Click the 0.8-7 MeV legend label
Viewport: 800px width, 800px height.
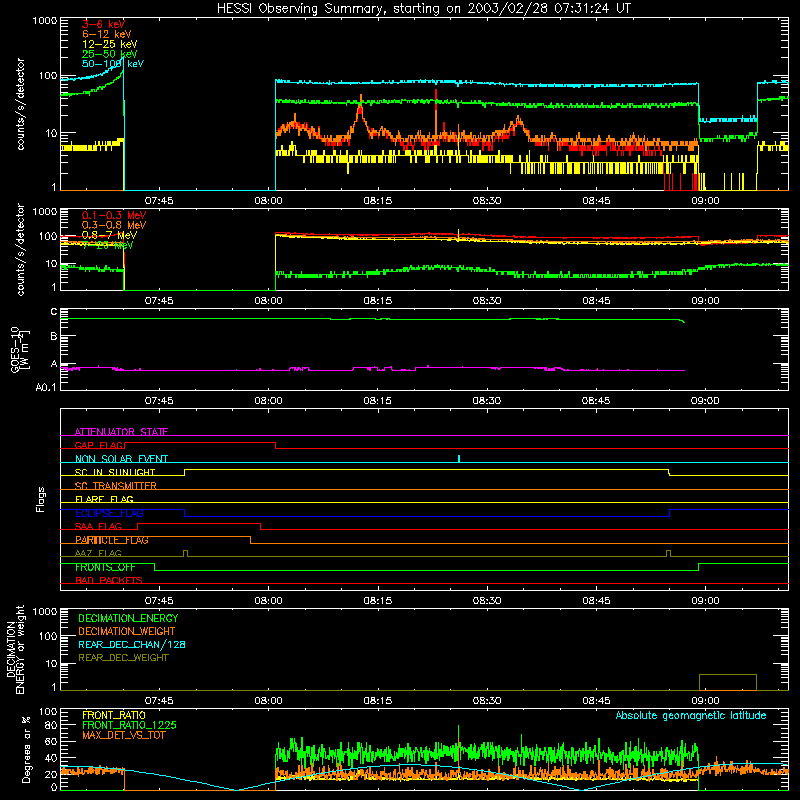[109, 235]
